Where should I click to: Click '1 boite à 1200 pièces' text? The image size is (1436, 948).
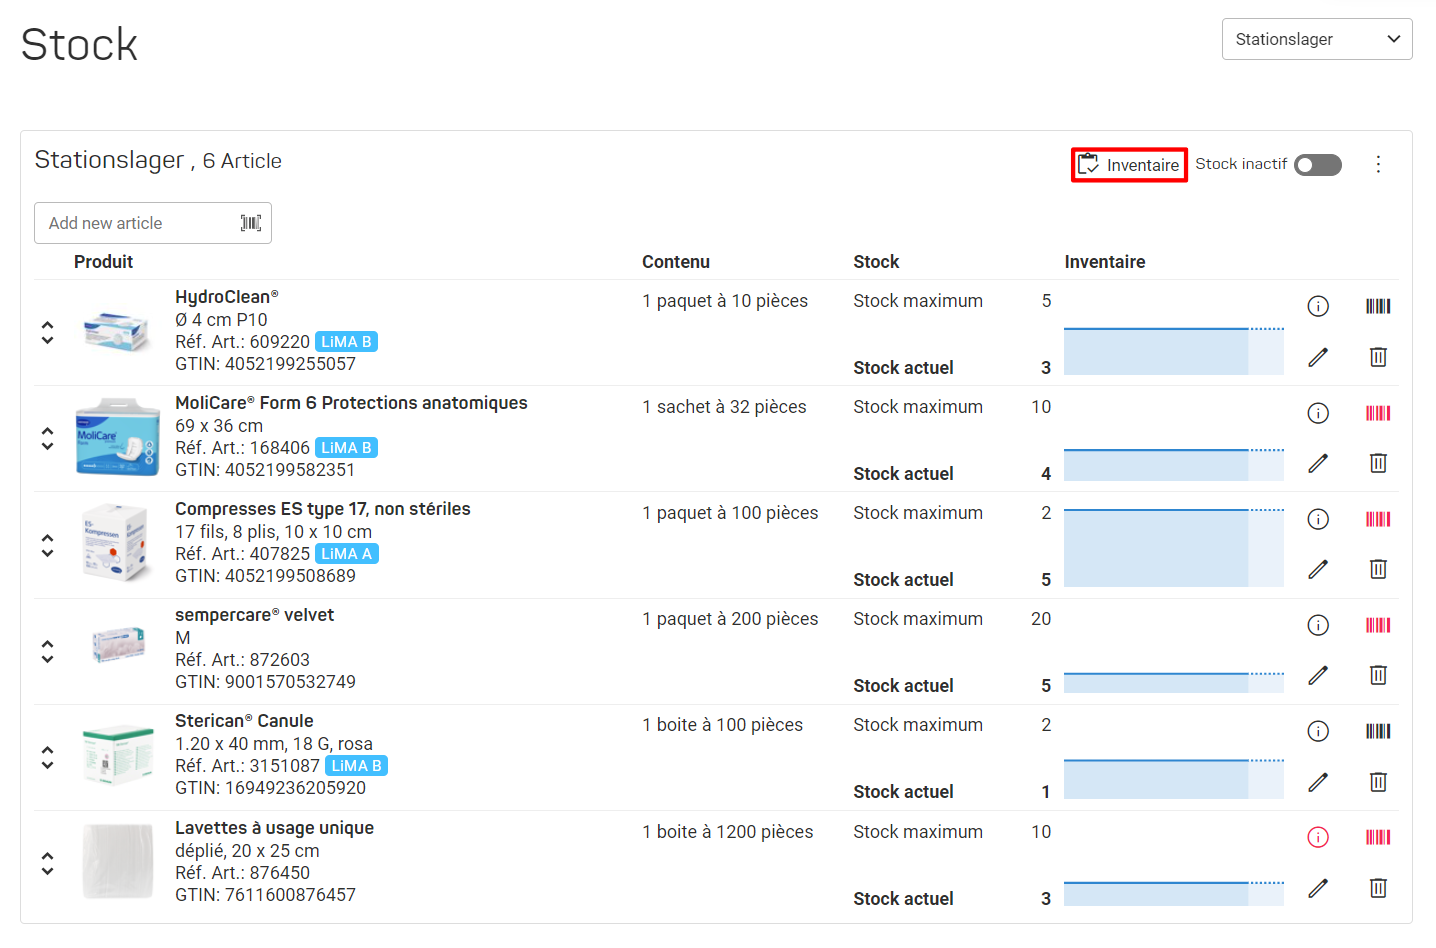point(728,832)
